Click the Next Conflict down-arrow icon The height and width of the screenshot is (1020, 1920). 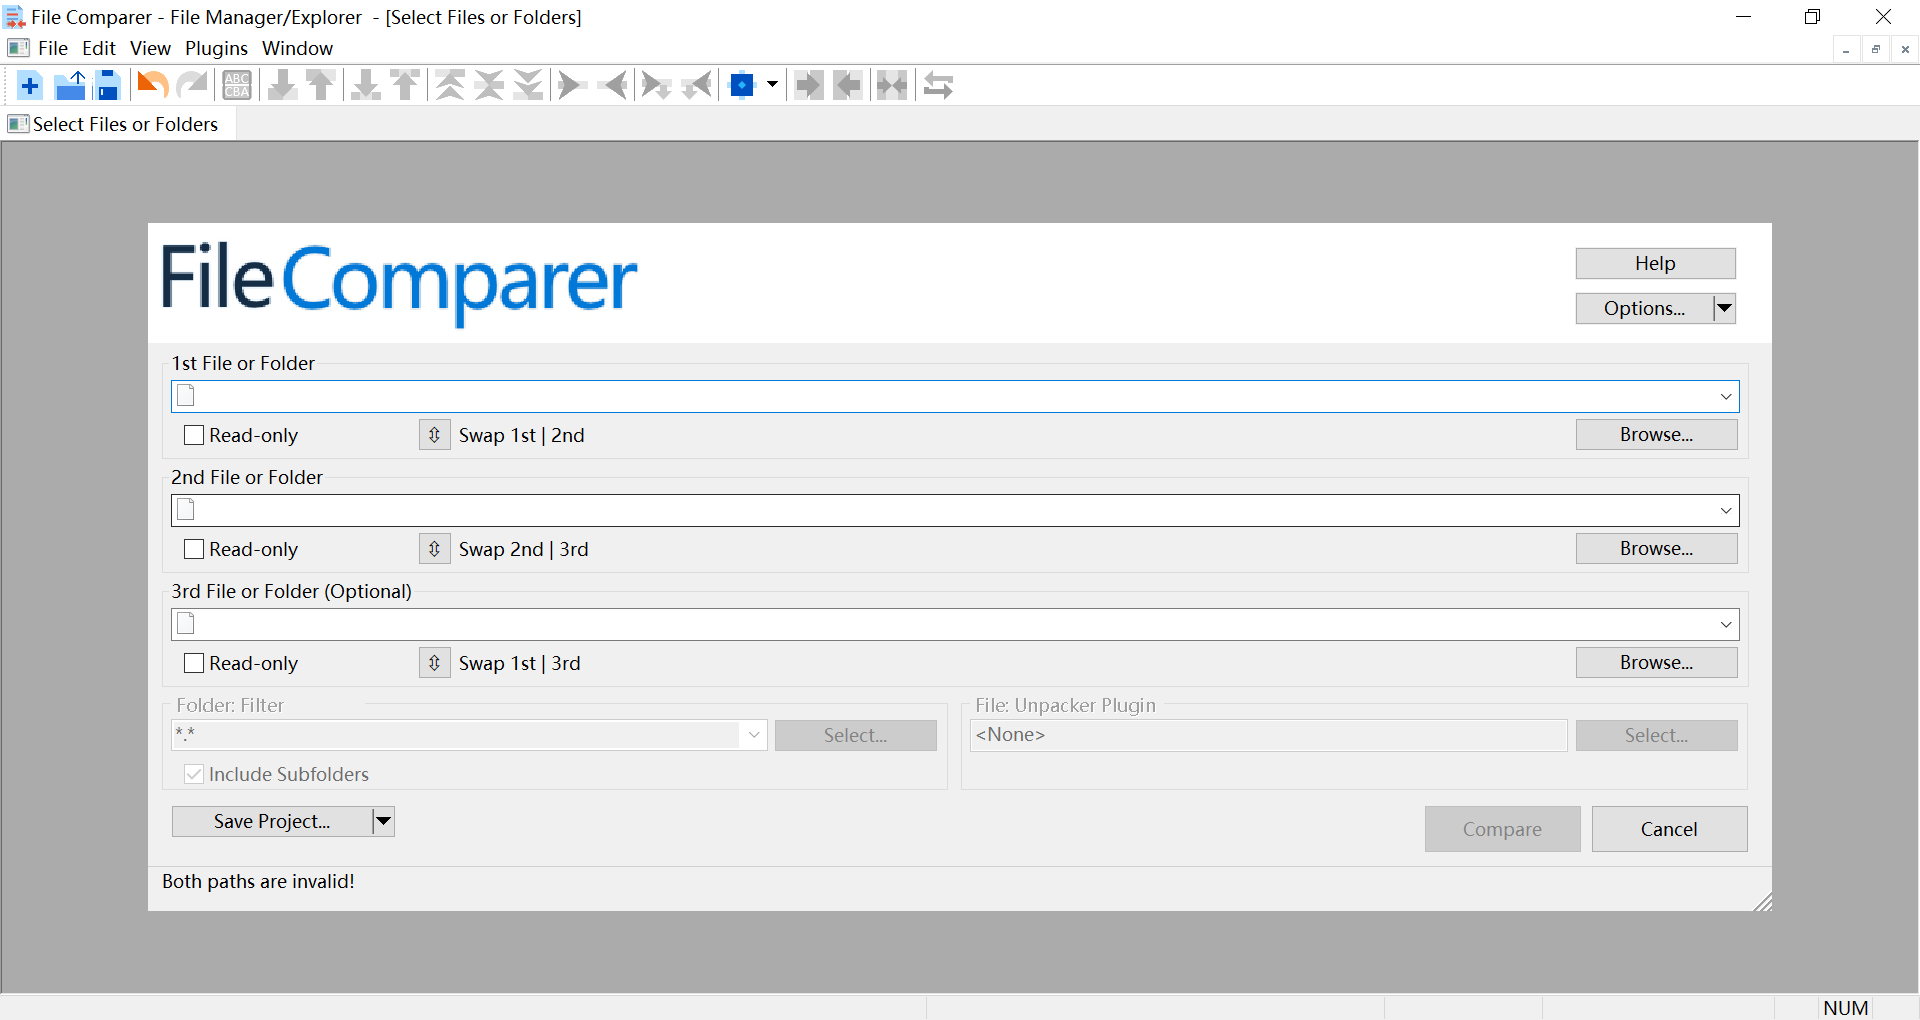pyautogui.click(x=366, y=86)
